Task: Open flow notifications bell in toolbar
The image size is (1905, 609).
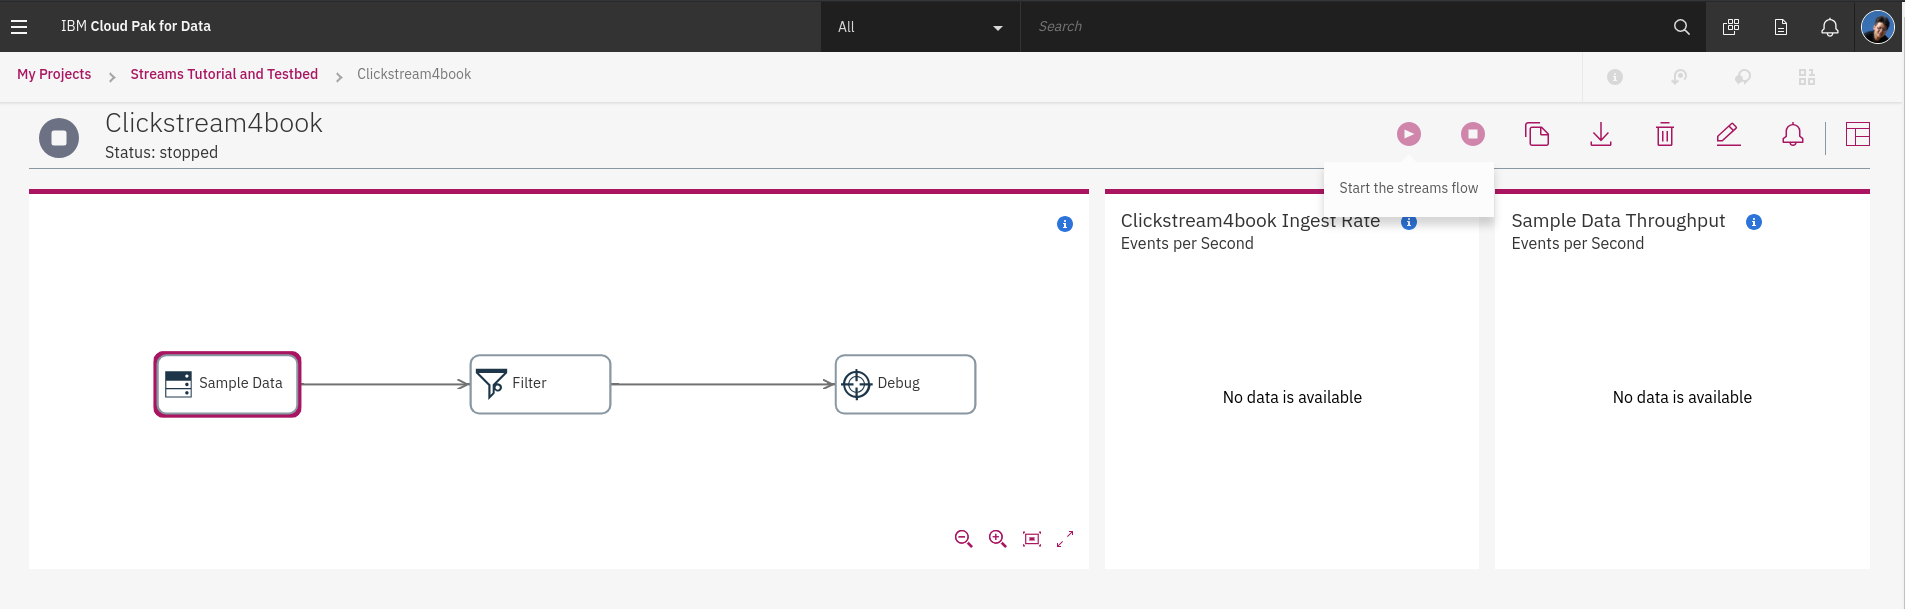Action: tap(1793, 134)
